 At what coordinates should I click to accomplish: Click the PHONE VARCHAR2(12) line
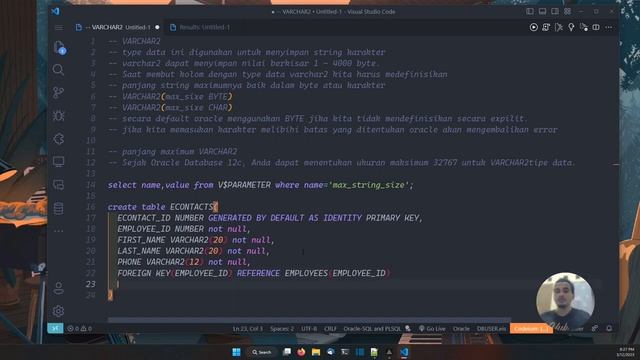pos(184,262)
